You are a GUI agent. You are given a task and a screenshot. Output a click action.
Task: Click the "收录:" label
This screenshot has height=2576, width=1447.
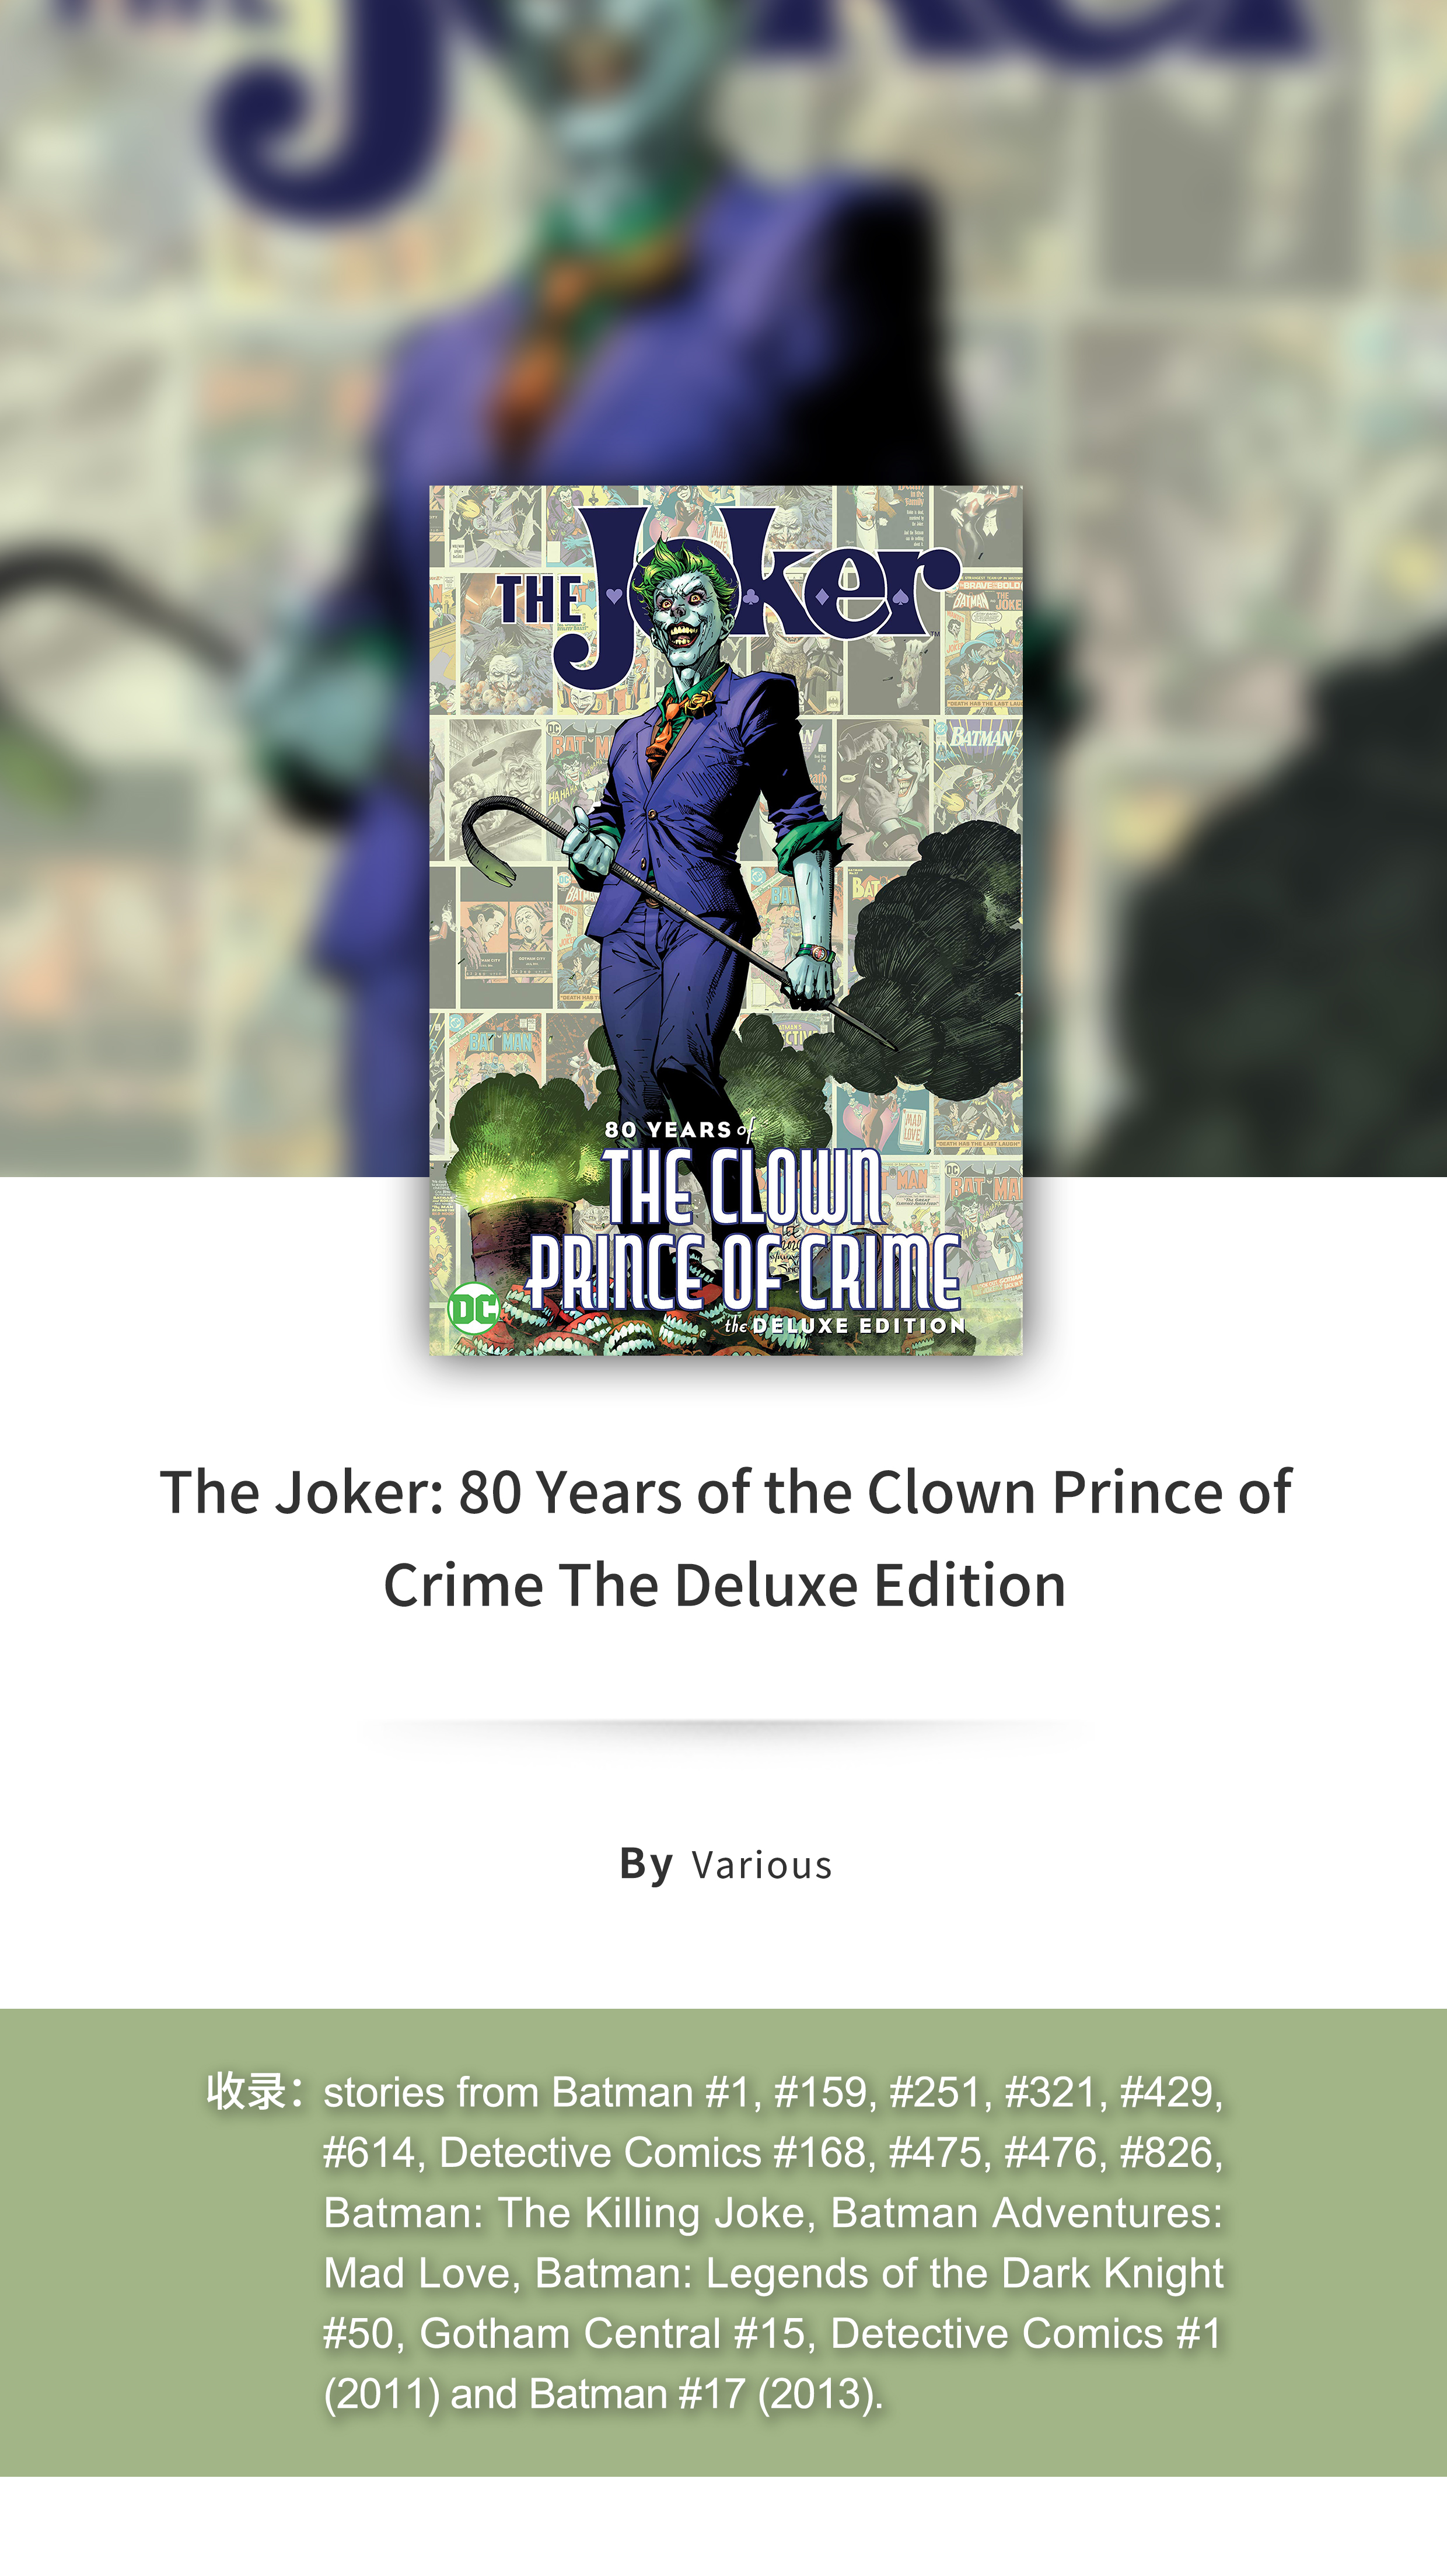[255, 2092]
